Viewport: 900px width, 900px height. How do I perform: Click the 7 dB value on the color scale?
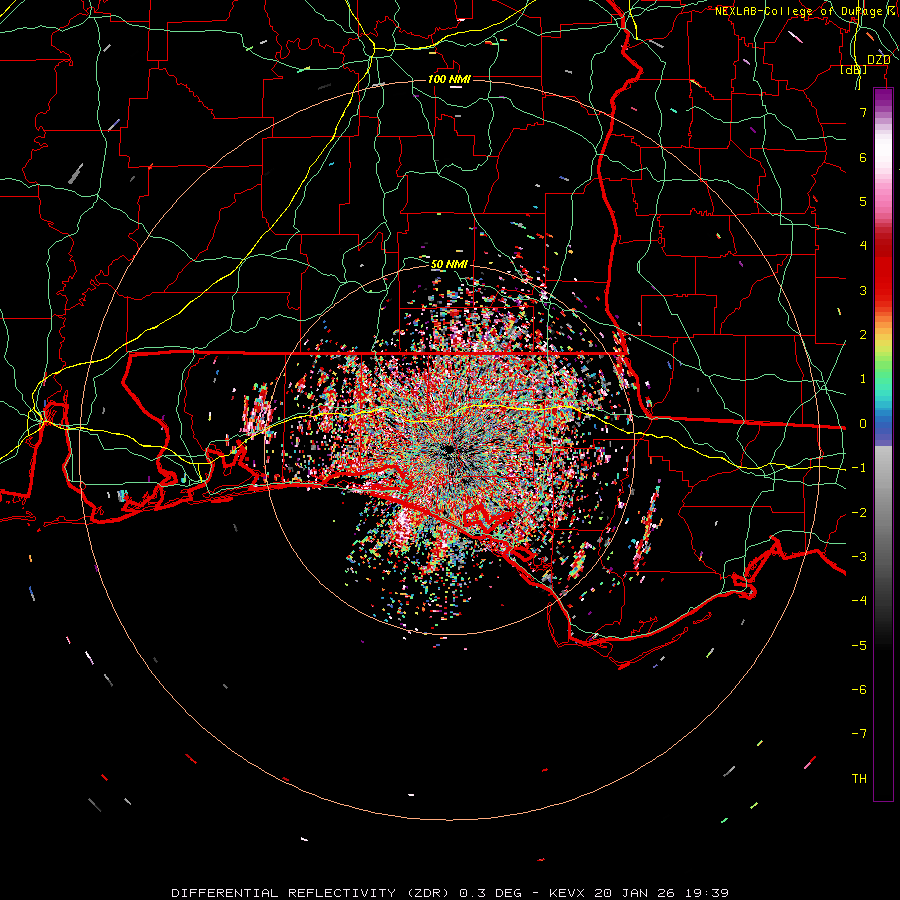pos(863,112)
